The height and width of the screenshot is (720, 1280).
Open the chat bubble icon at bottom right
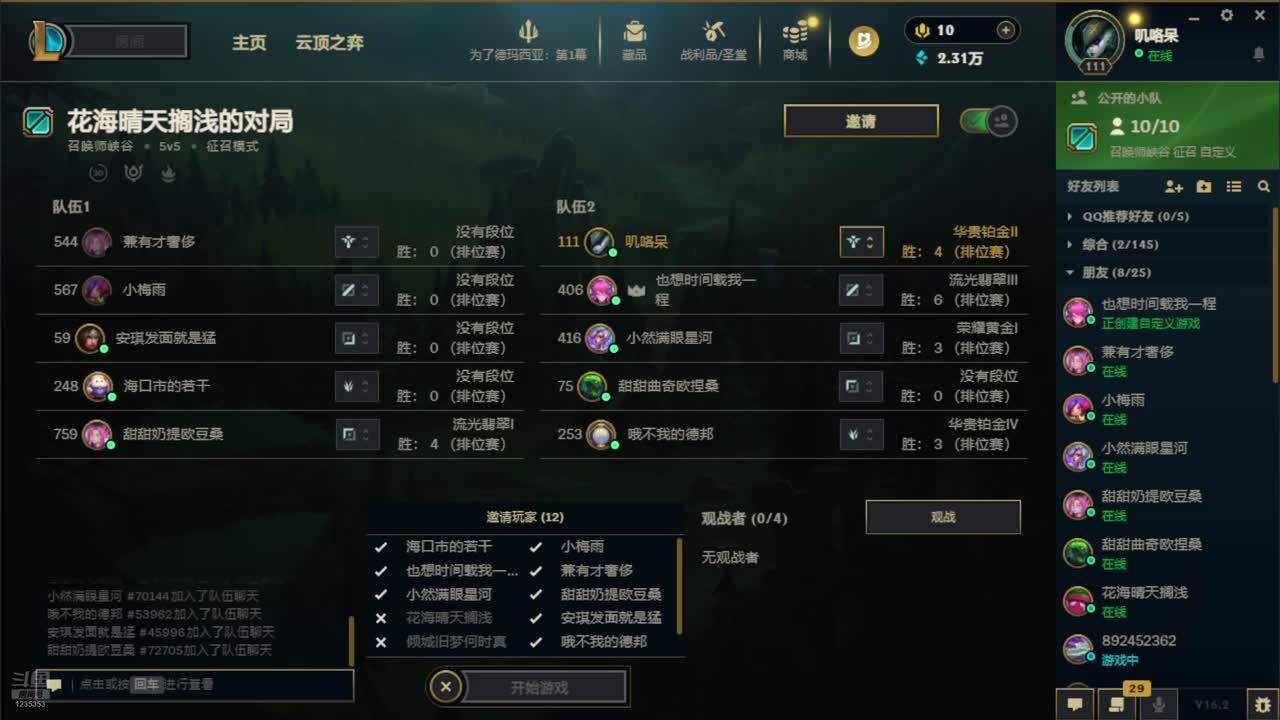coord(1075,704)
